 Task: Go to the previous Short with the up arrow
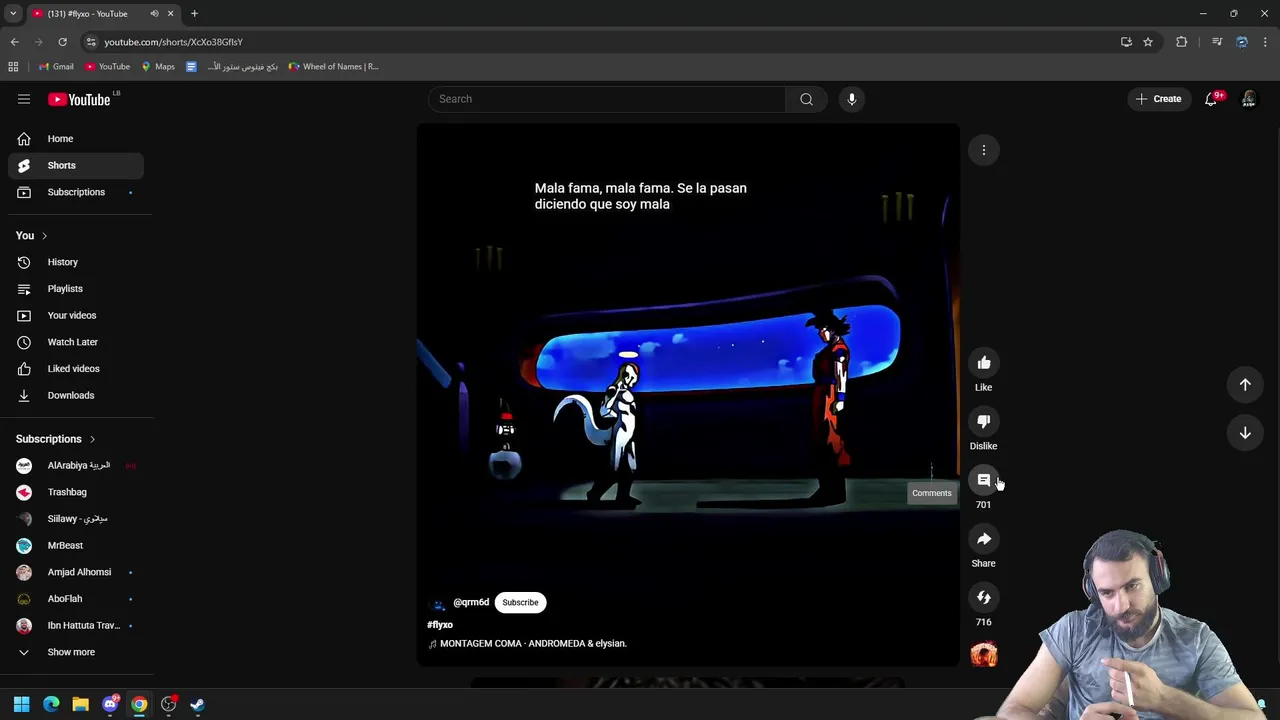point(1245,385)
